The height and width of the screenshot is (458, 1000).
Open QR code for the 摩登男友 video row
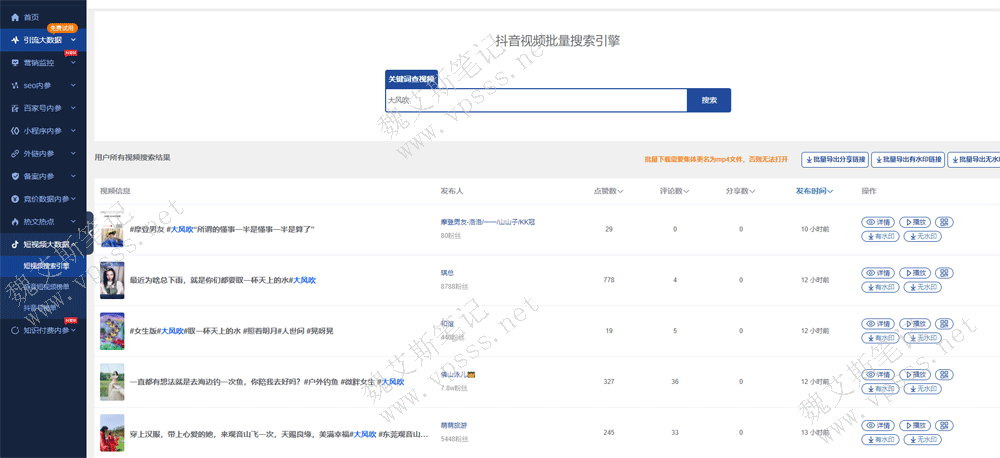946,222
